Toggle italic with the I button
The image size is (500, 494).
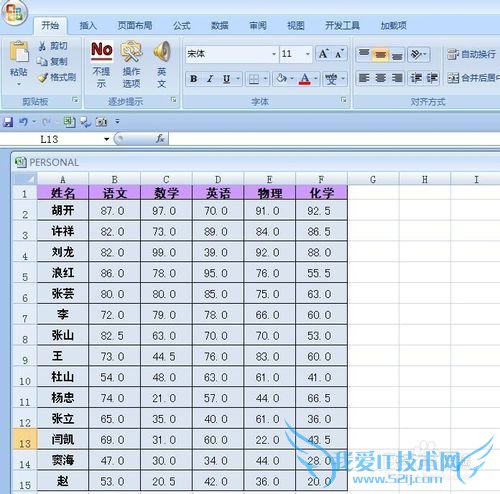pyautogui.click(x=210, y=79)
